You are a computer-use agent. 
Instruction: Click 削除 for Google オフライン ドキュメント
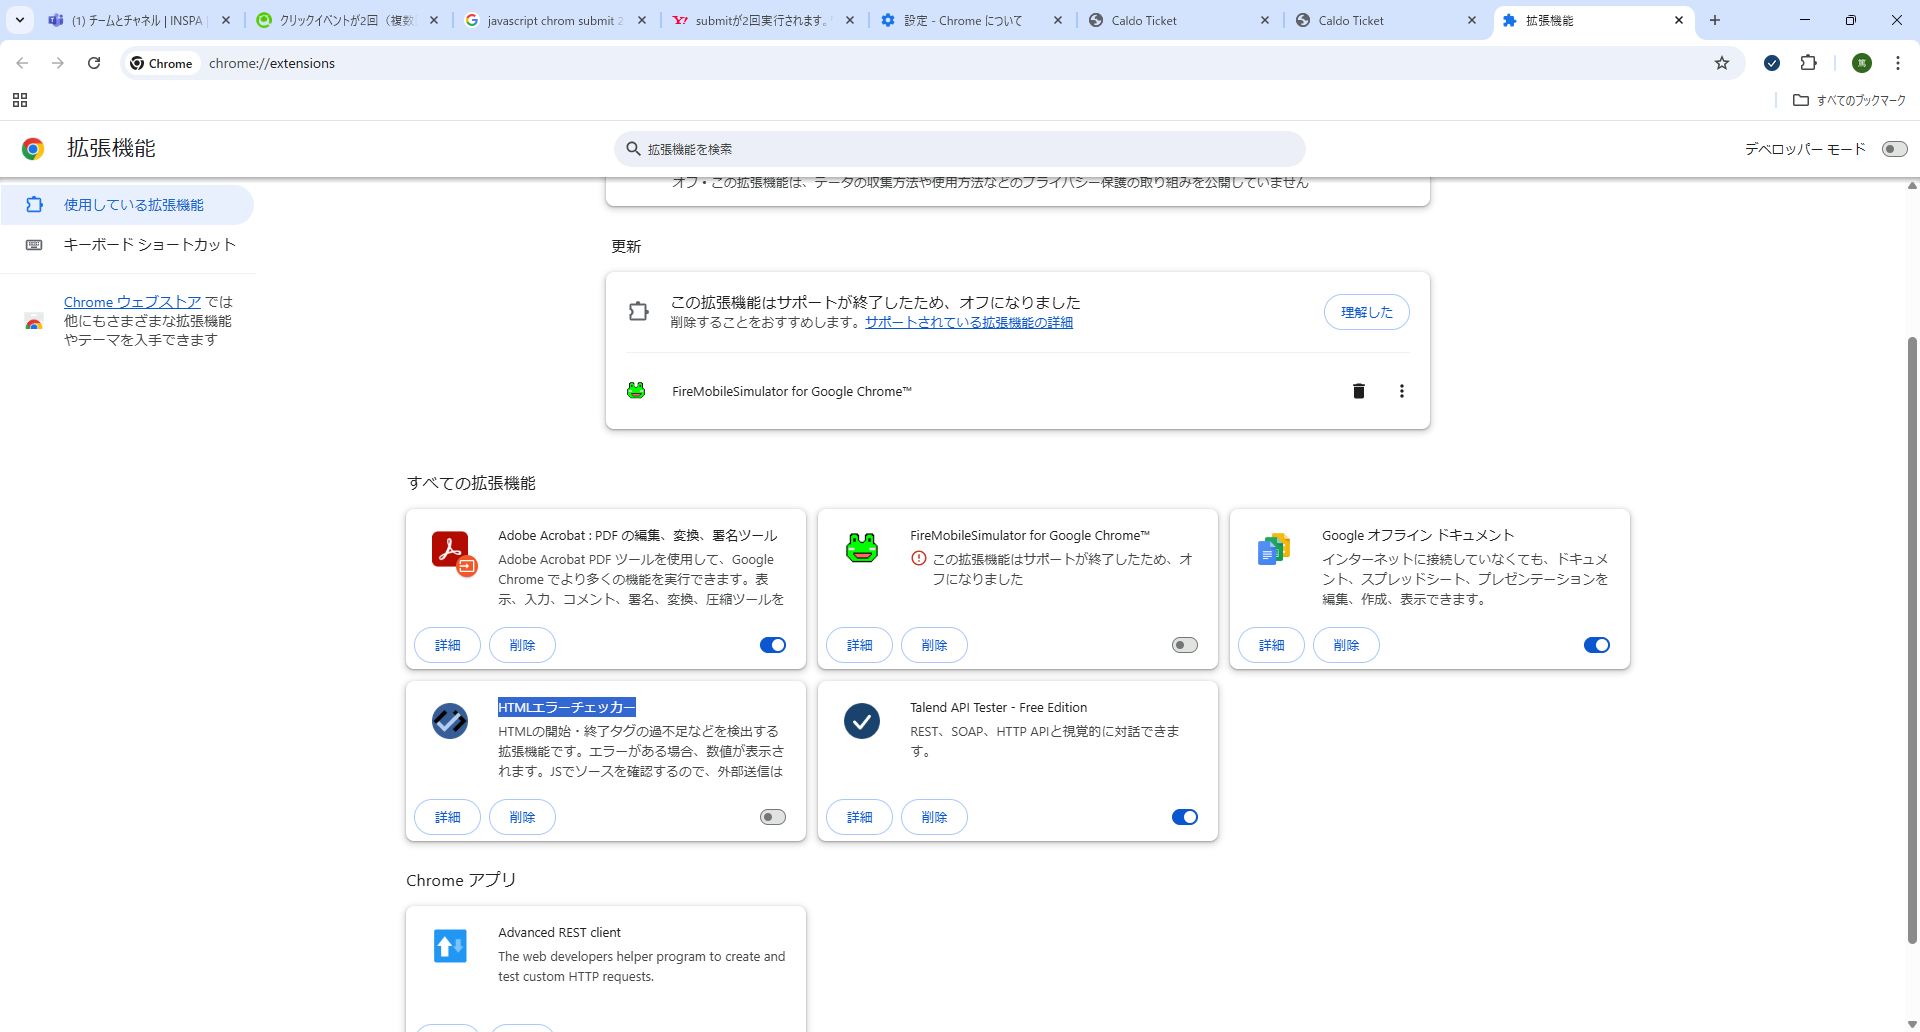[x=1346, y=645]
